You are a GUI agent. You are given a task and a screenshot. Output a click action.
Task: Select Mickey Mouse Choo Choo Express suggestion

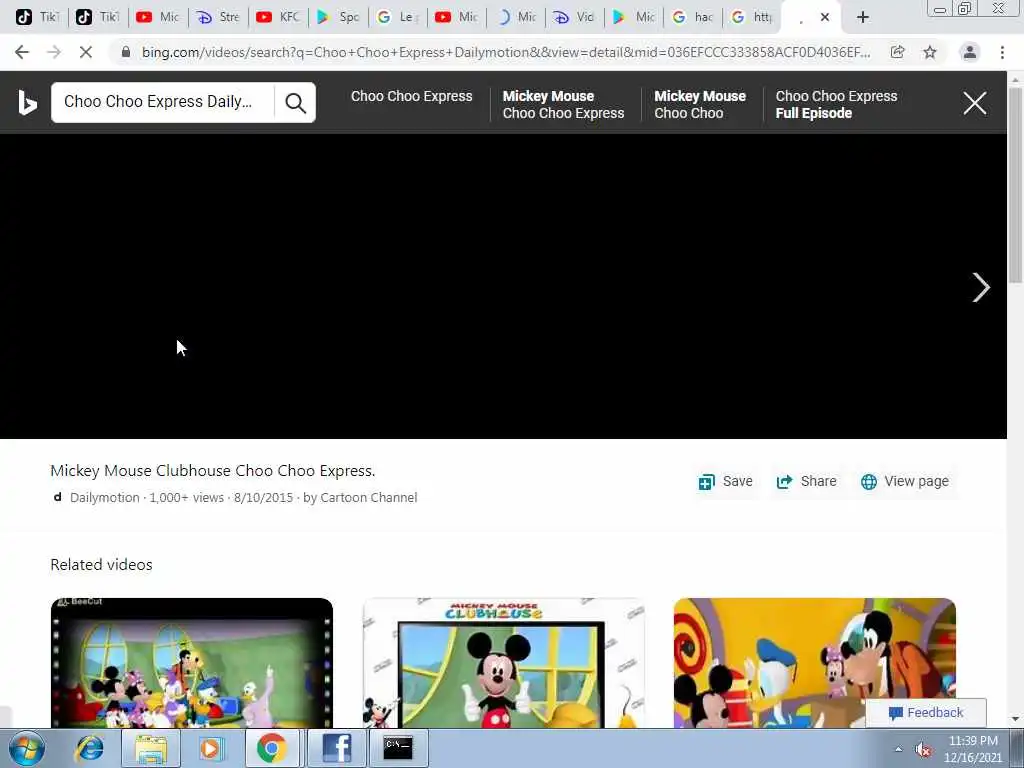click(563, 104)
